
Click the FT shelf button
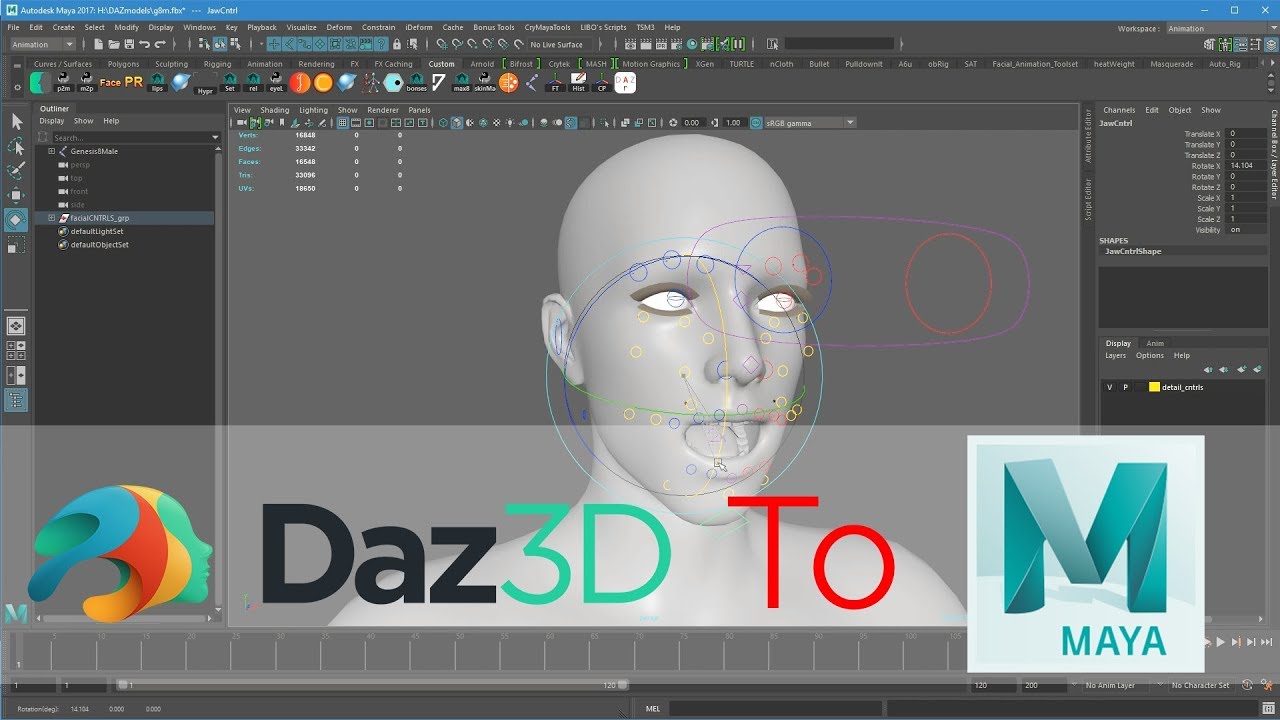pyautogui.click(x=555, y=83)
